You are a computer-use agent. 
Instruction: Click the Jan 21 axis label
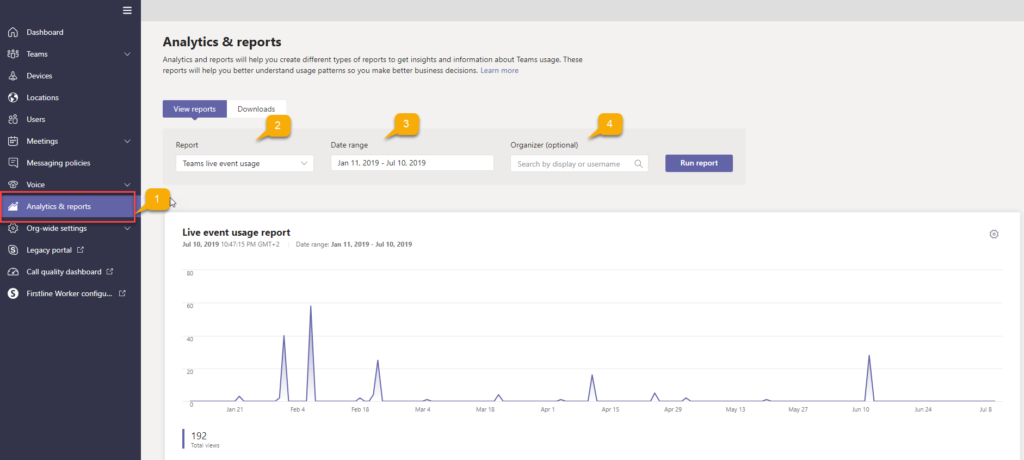click(235, 410)
